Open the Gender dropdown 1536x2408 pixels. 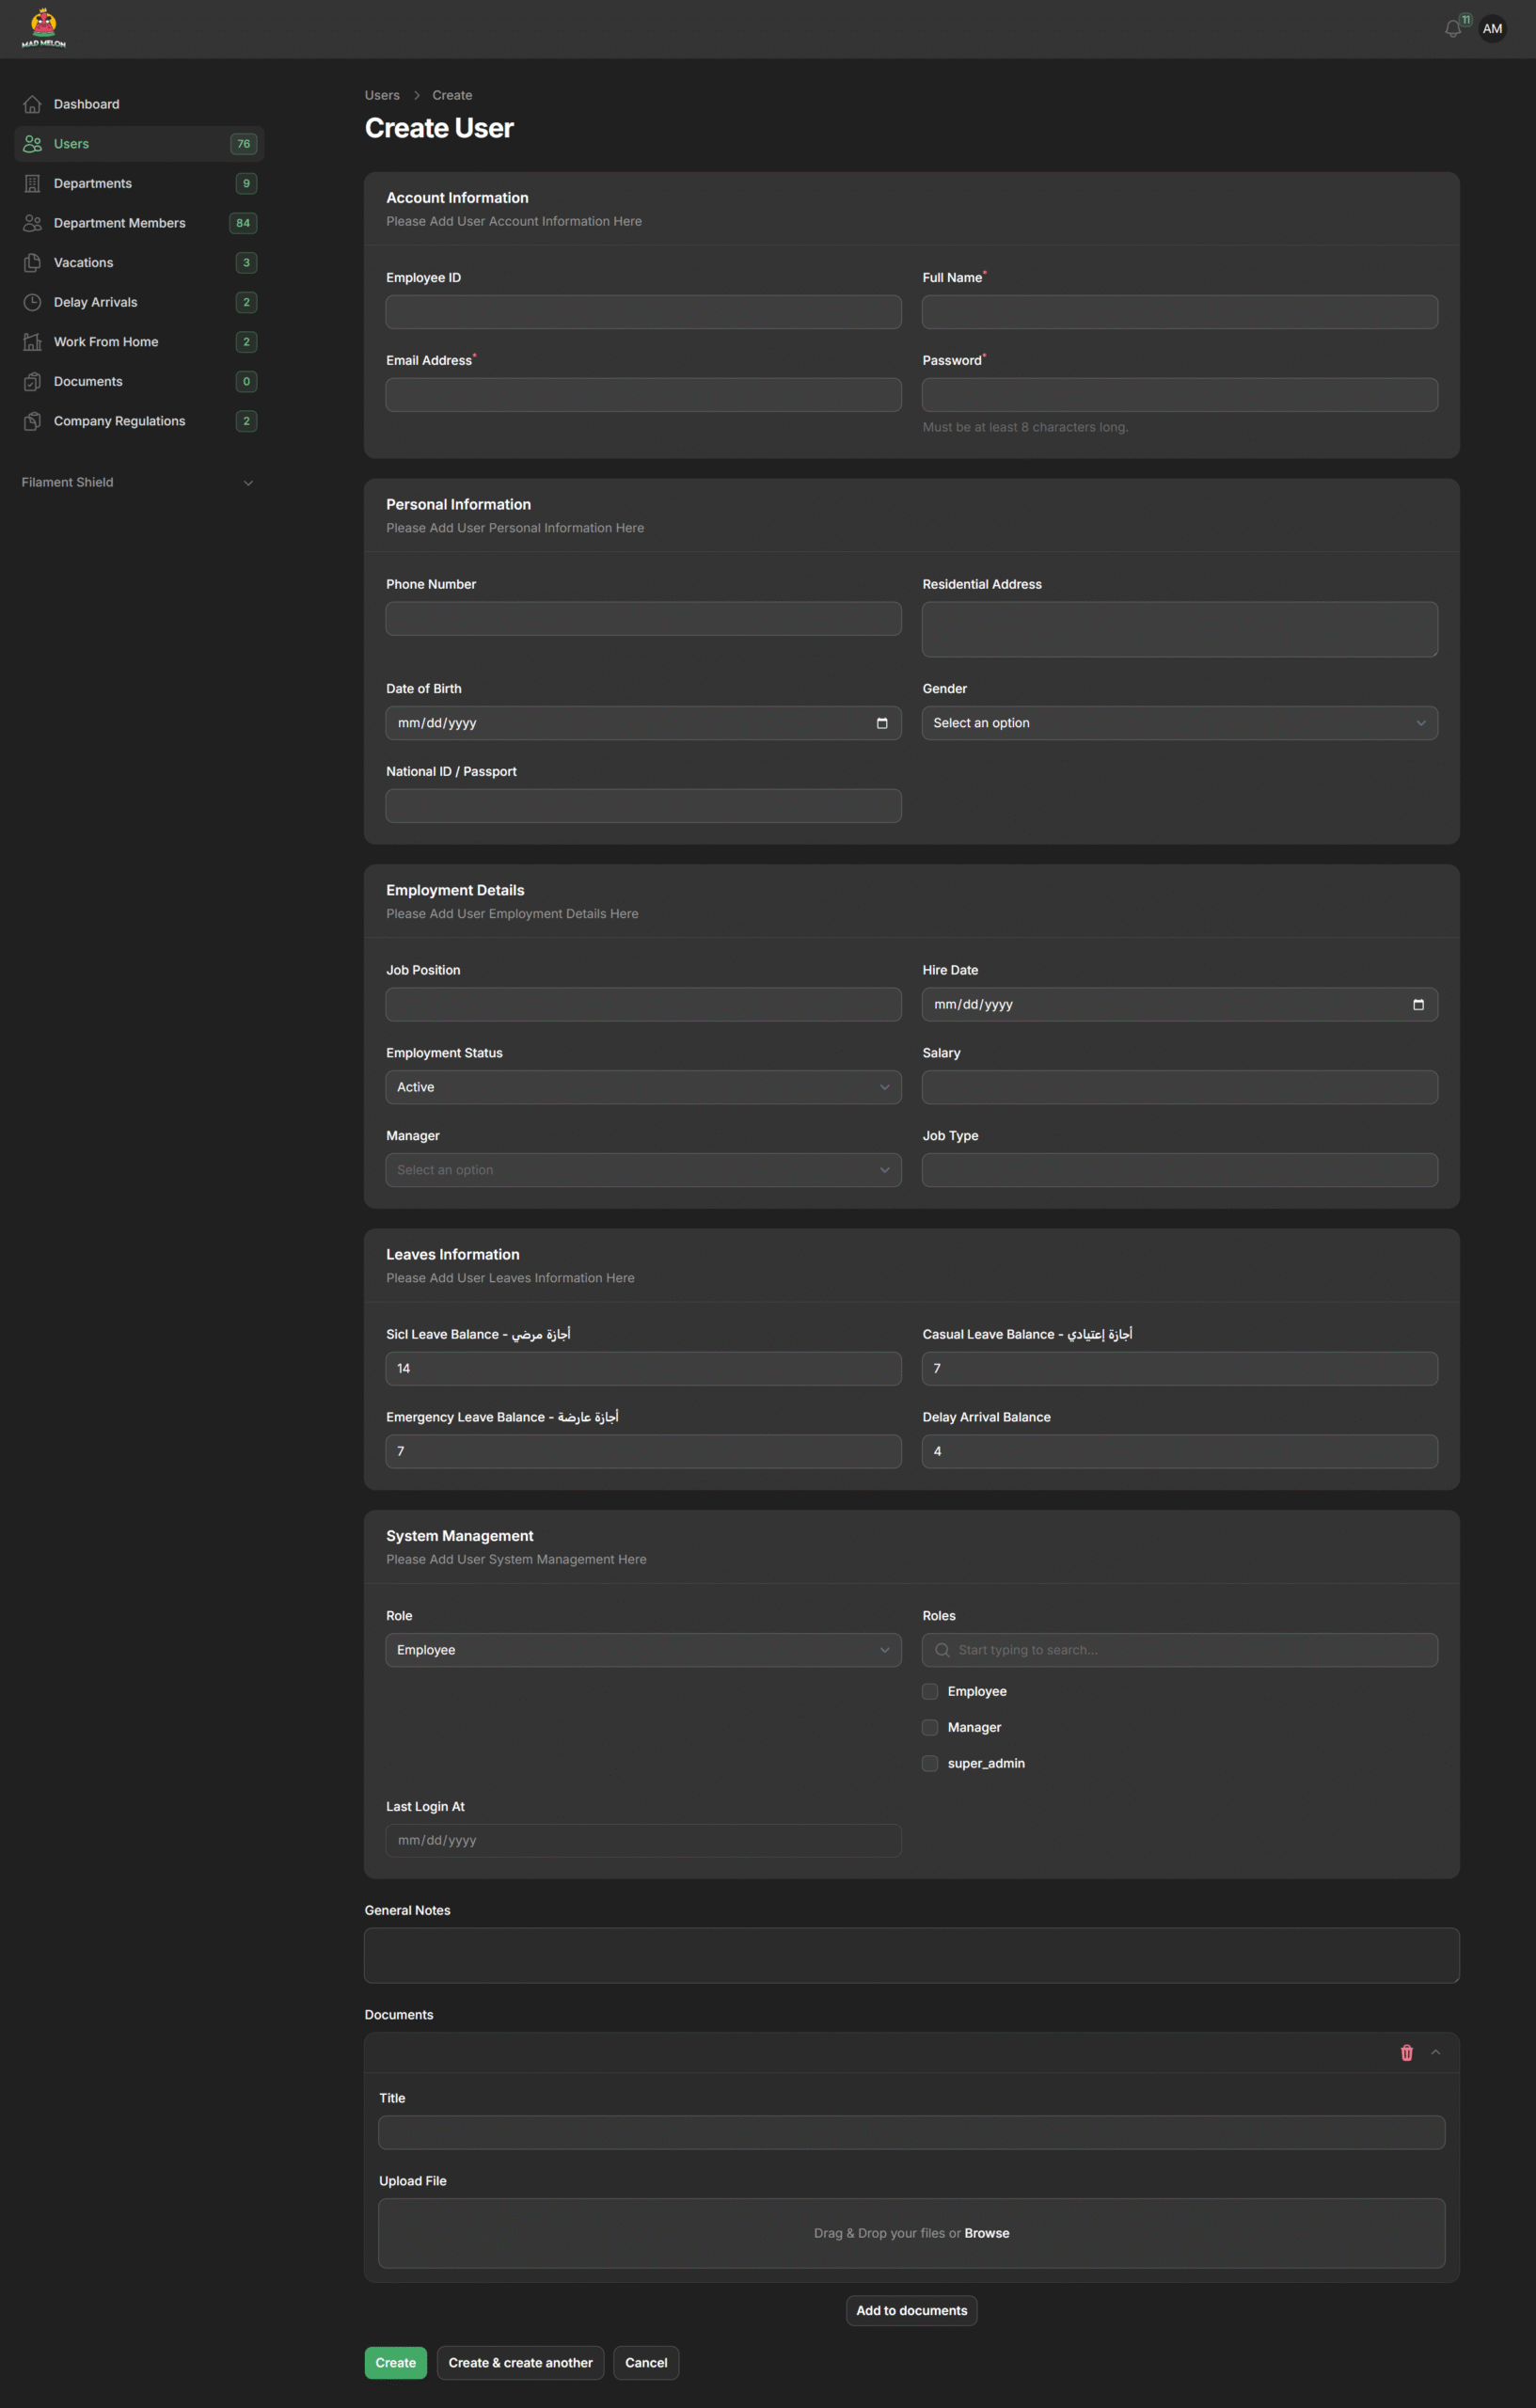pos(1179,723)
